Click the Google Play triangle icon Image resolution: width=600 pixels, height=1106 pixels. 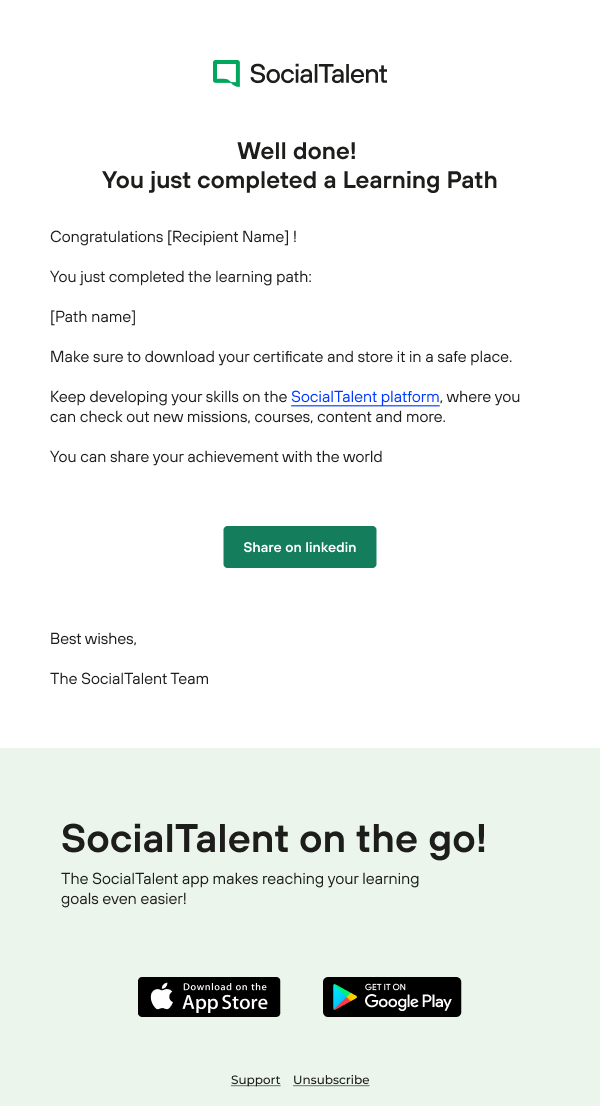coord(345,997)
